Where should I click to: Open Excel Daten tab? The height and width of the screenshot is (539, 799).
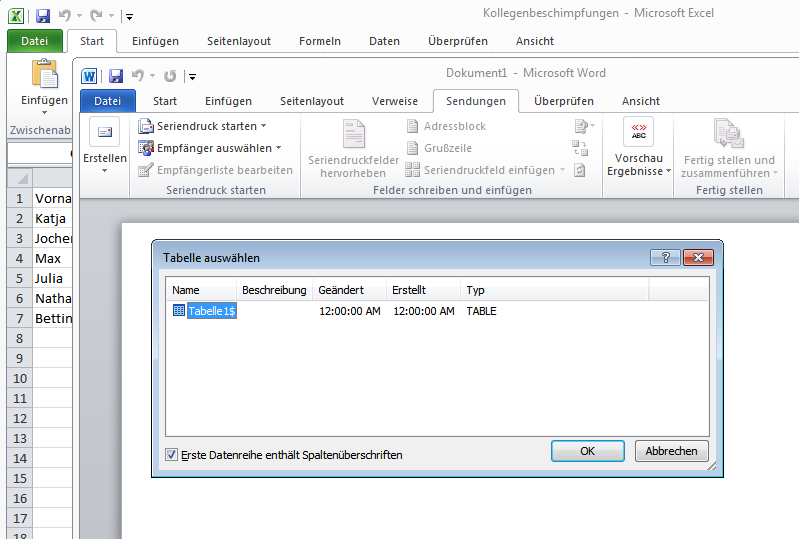pyautogui.click(x=384, y=41)
